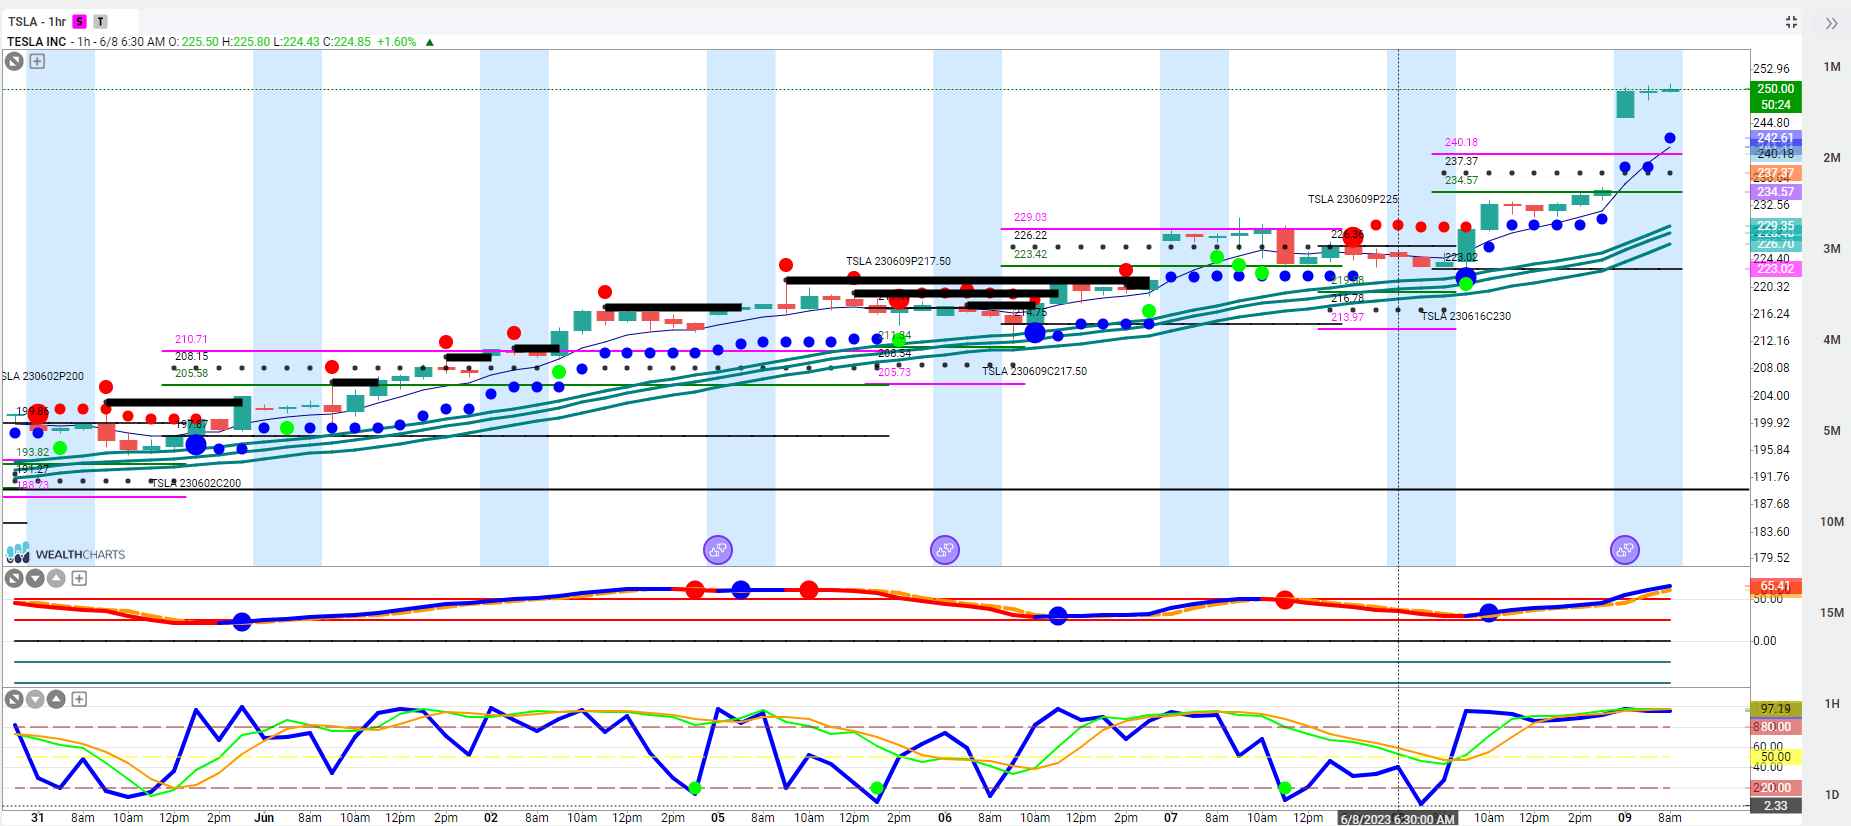The height and width of the screenshot is (826, 1851).
Task: Hide the middle indicator pane with circle-slash icon
Action: [14, 578]
